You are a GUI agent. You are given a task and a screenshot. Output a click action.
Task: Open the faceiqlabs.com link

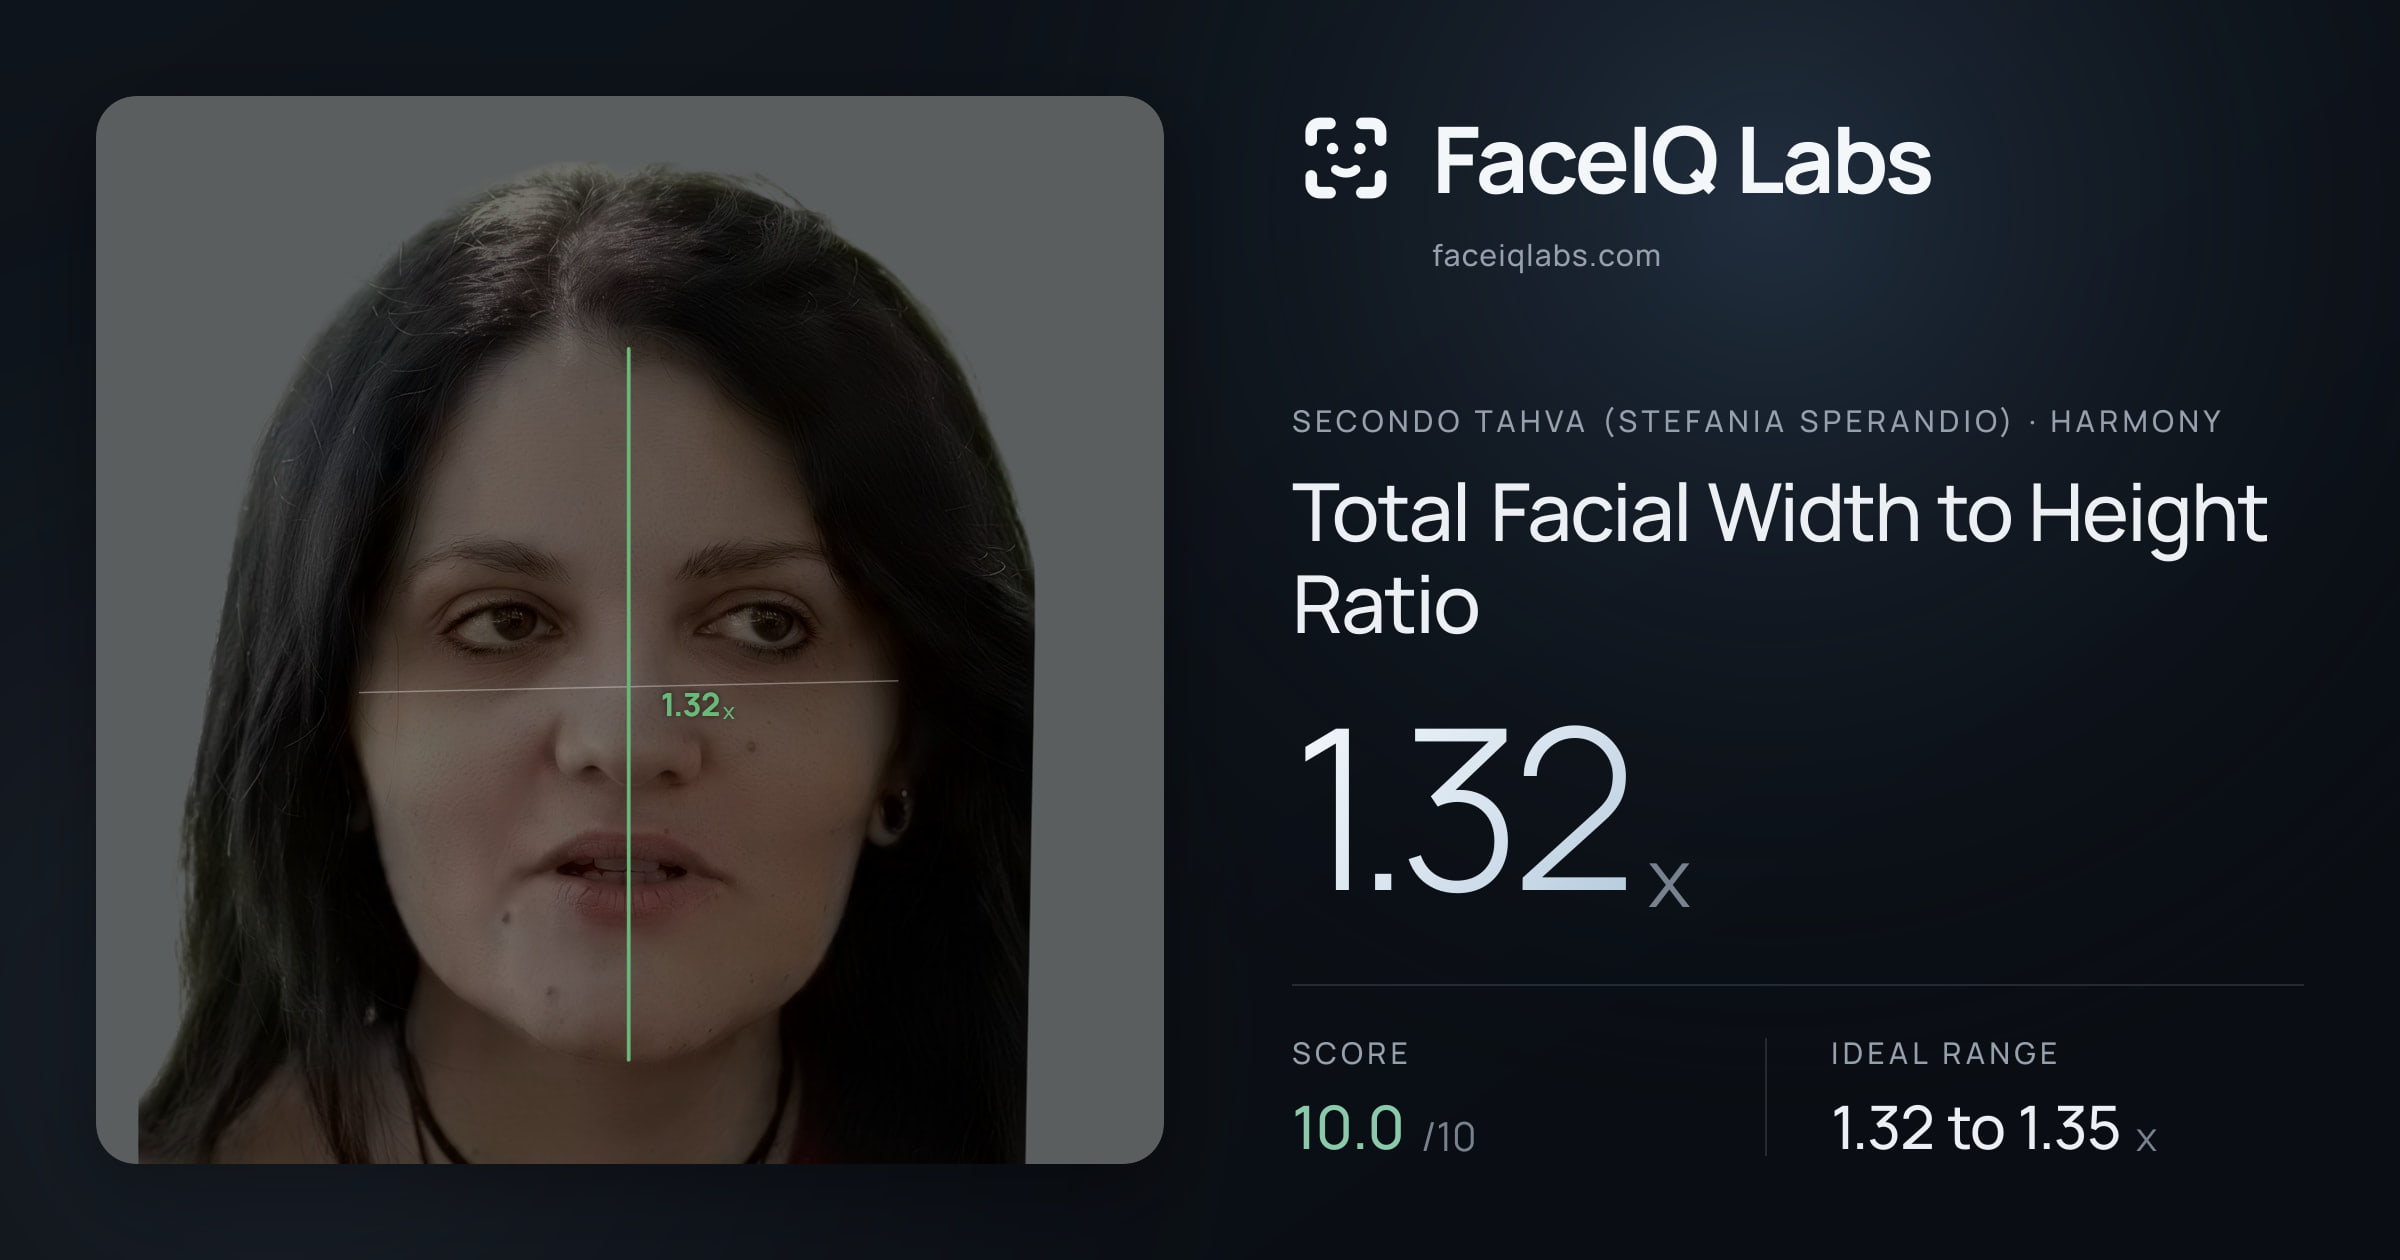click(1546, 256)
